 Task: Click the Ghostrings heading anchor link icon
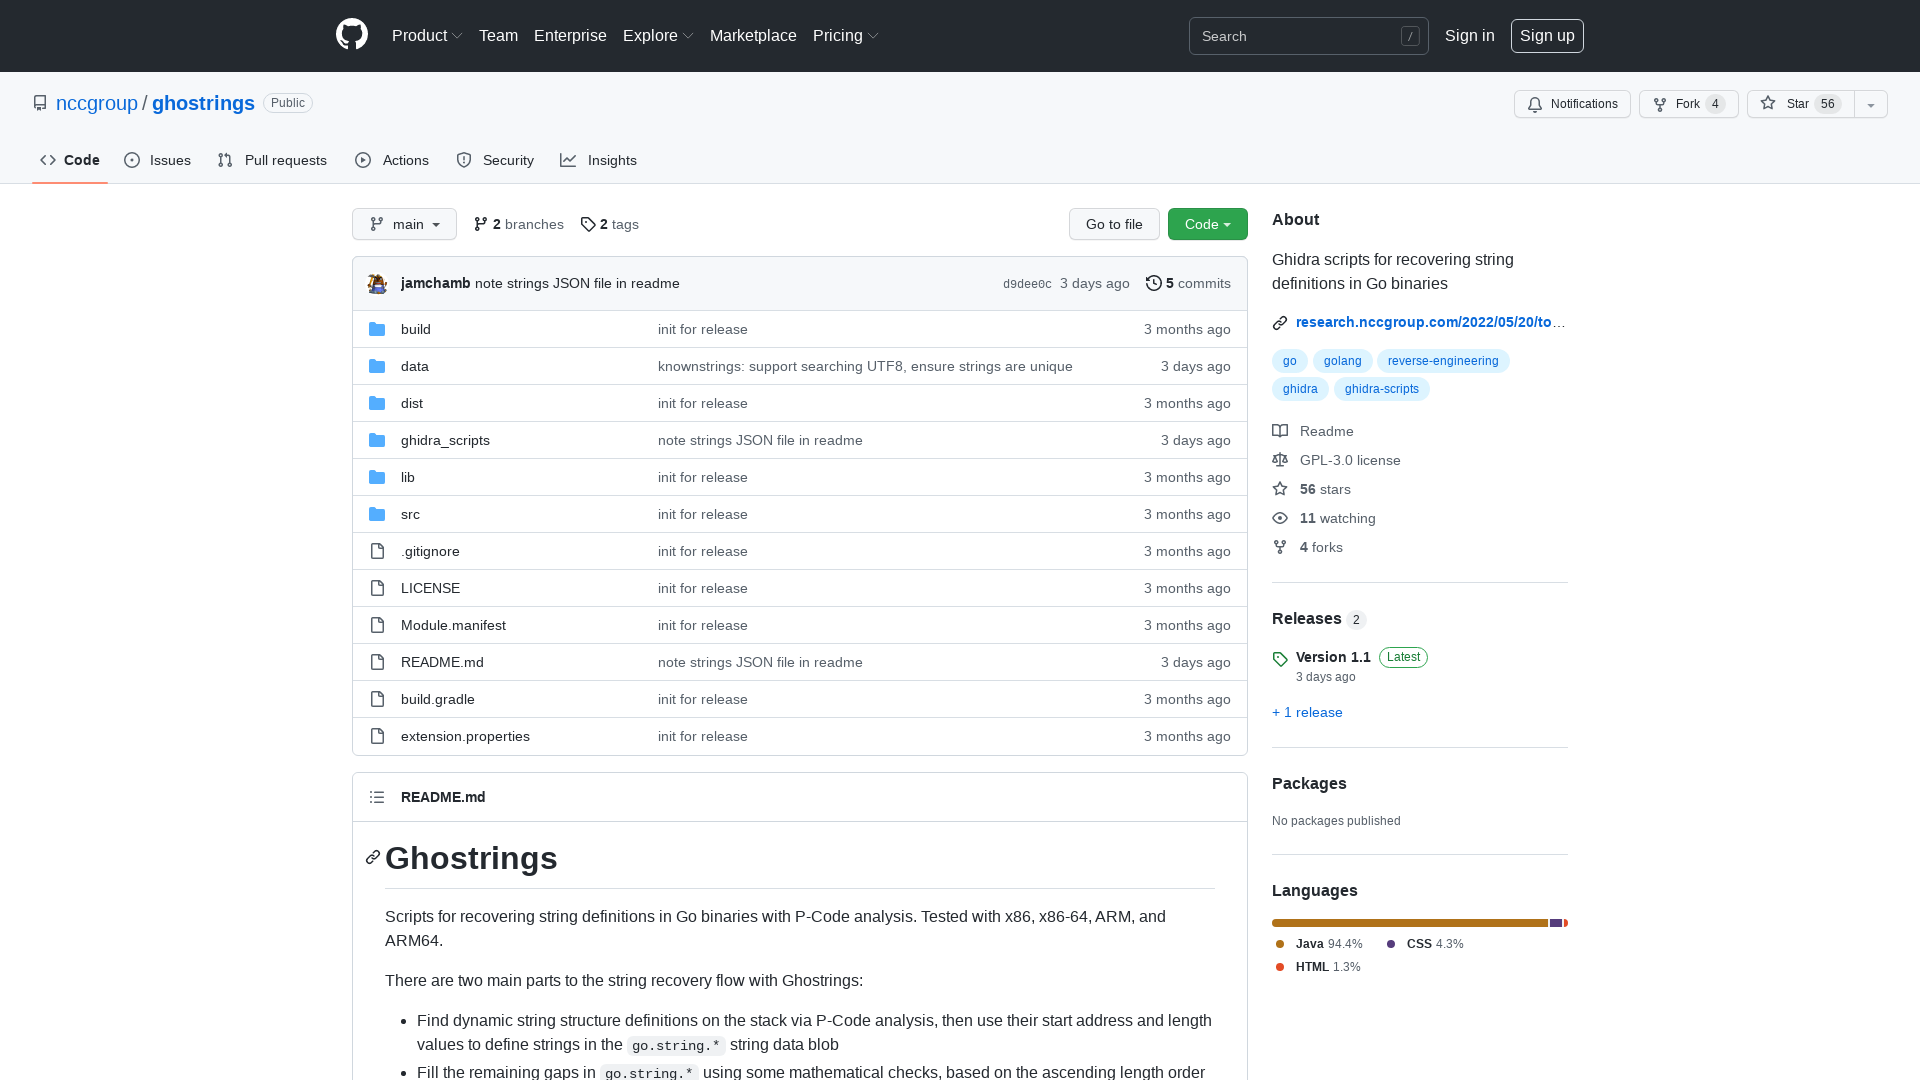pyautogui.click(x=373, y=857)
